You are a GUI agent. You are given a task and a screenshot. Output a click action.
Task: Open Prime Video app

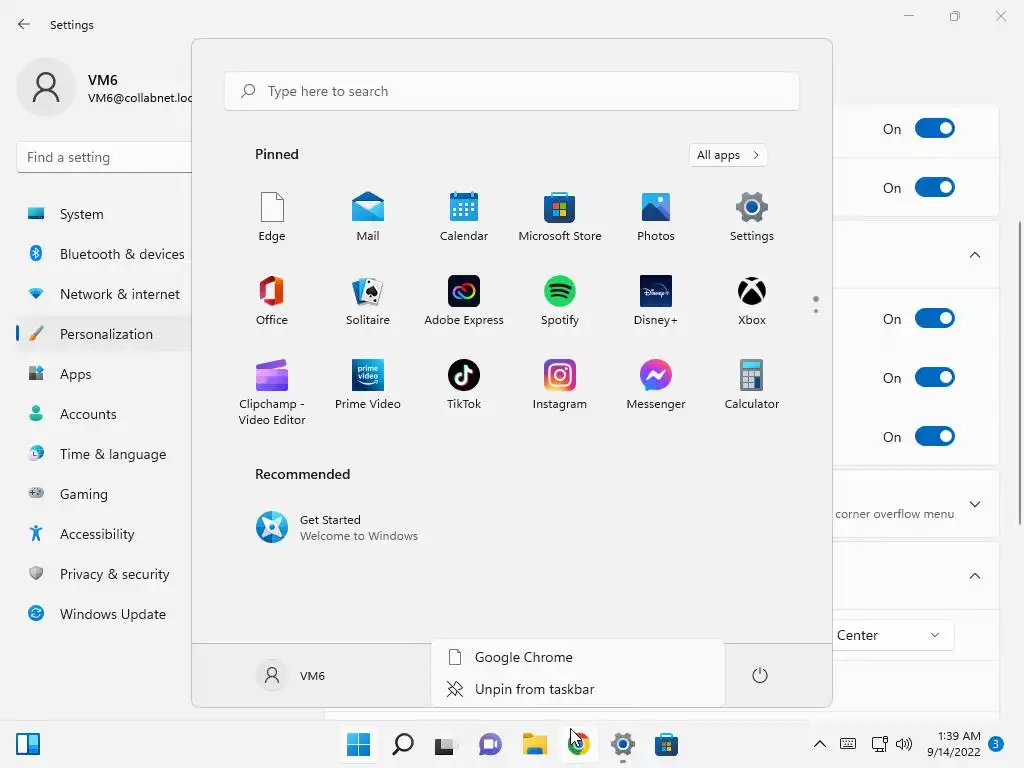pos(368,385)
